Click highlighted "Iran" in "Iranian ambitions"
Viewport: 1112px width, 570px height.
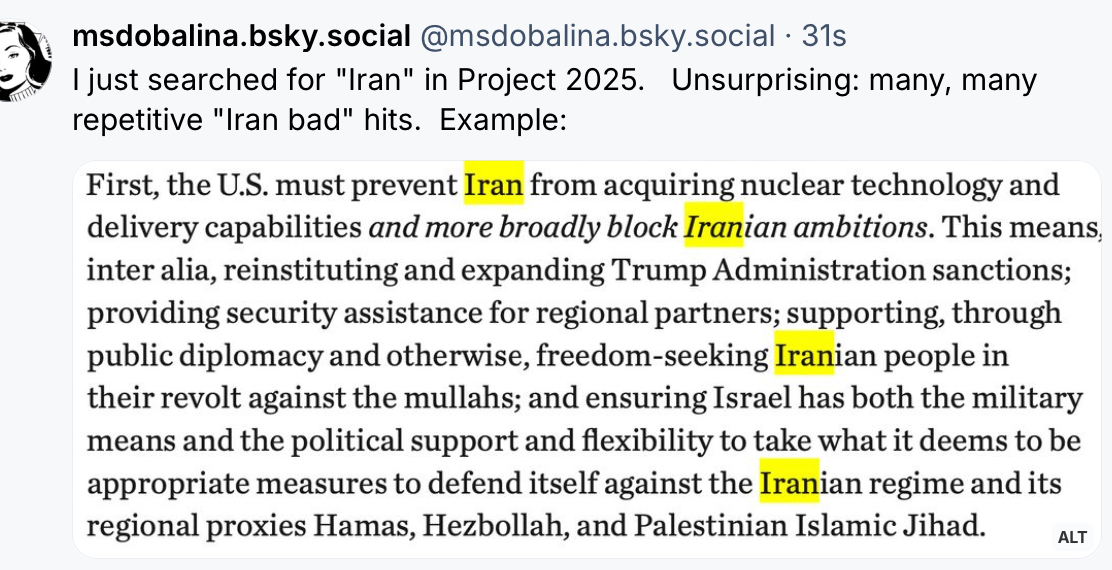pyautogui.click(x=713, y=227)
